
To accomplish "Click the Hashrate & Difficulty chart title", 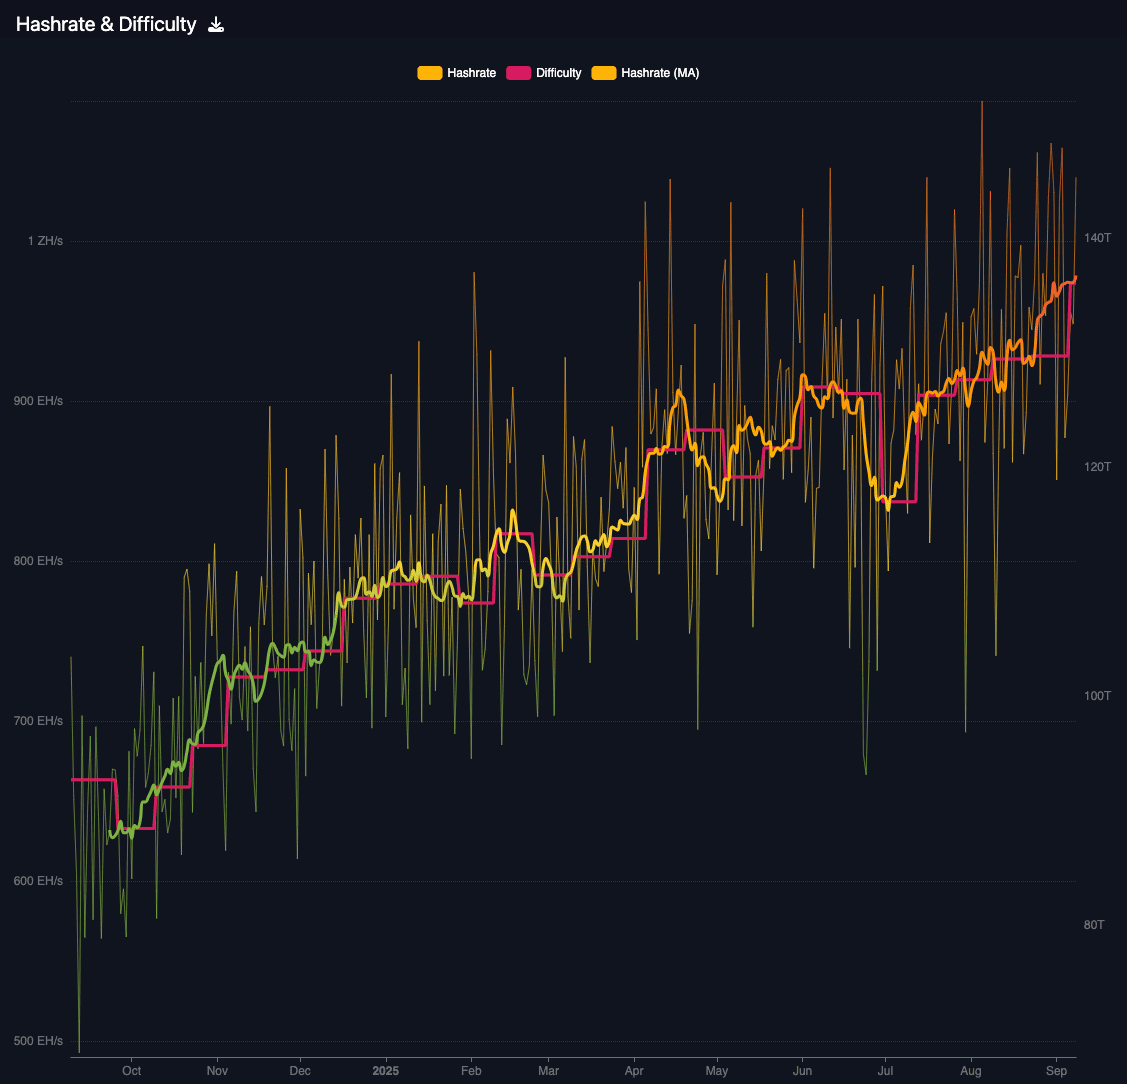I will (106, 25).
